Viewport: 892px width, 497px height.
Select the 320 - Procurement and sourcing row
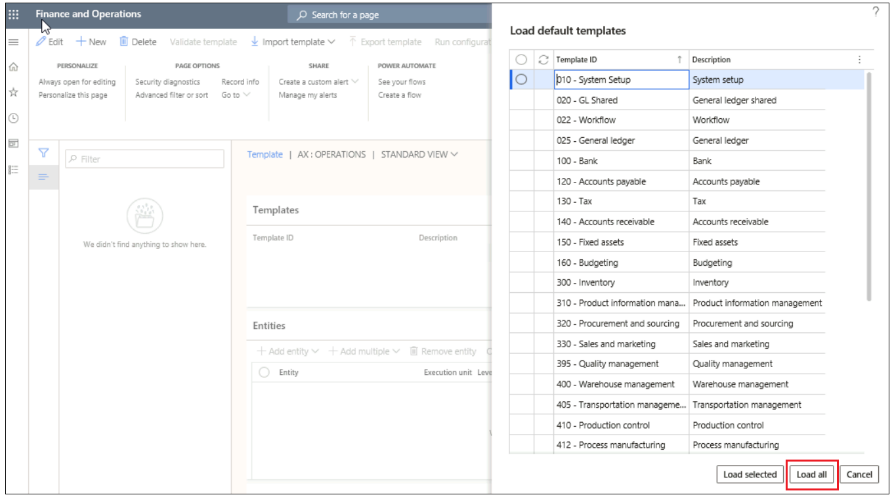[x=667, y=324]
